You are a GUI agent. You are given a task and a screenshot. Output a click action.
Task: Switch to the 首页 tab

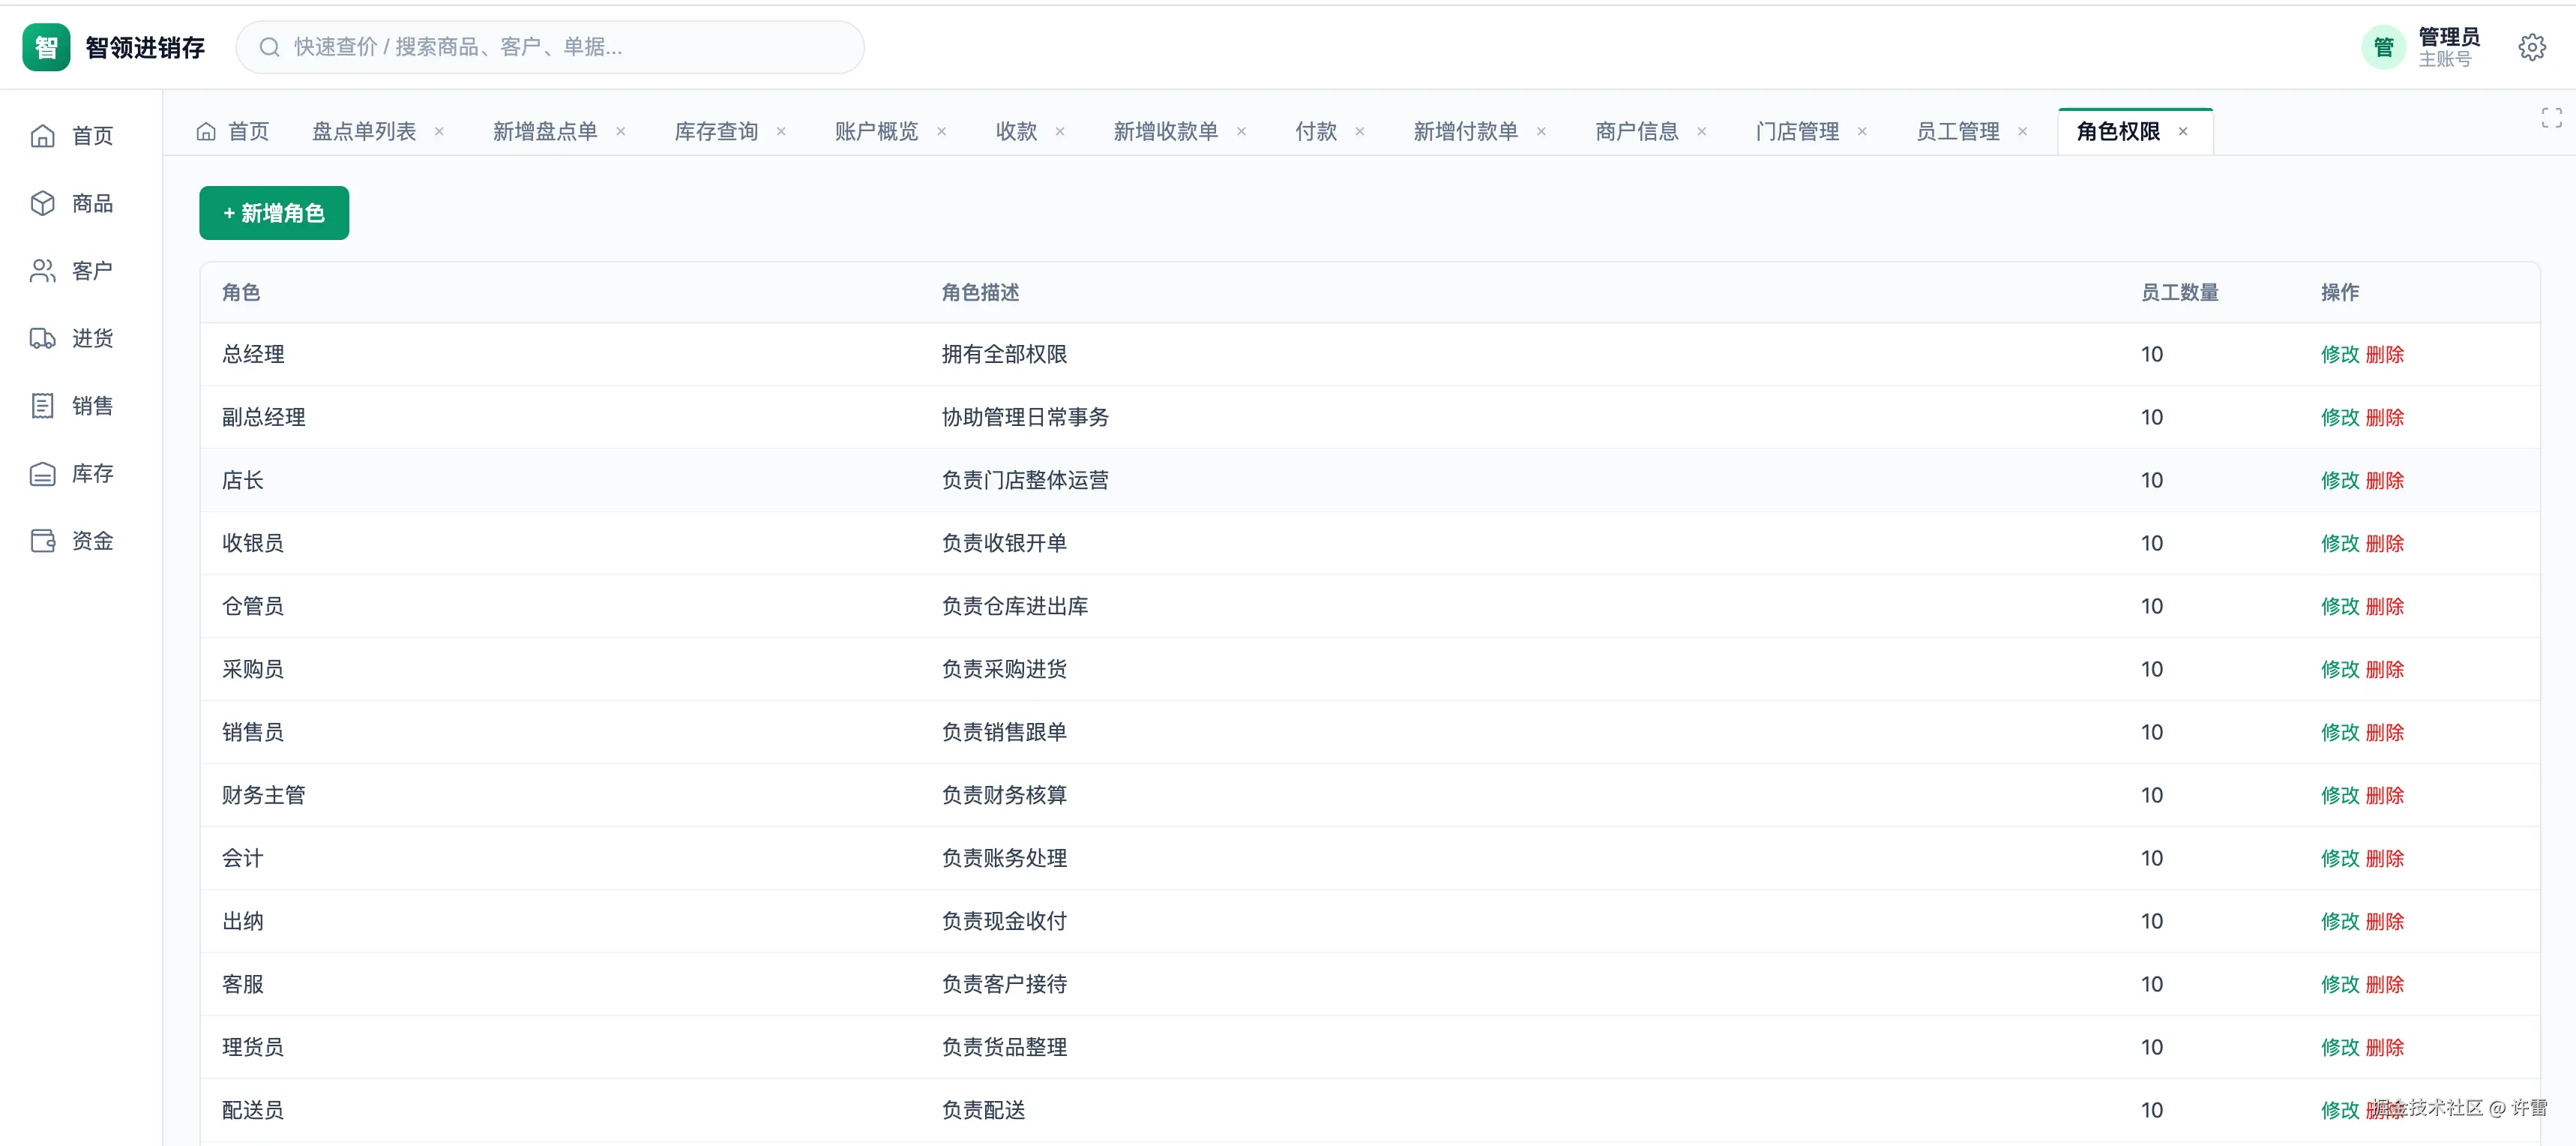[x=233, y=132]
